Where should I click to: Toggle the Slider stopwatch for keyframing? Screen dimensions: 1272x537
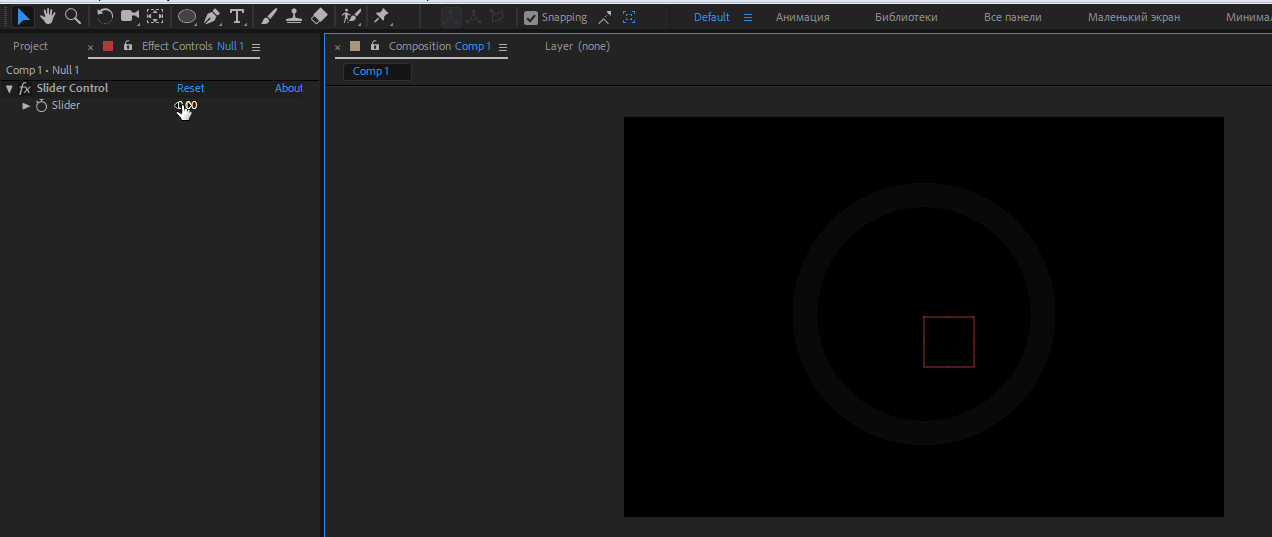[42, 106]
